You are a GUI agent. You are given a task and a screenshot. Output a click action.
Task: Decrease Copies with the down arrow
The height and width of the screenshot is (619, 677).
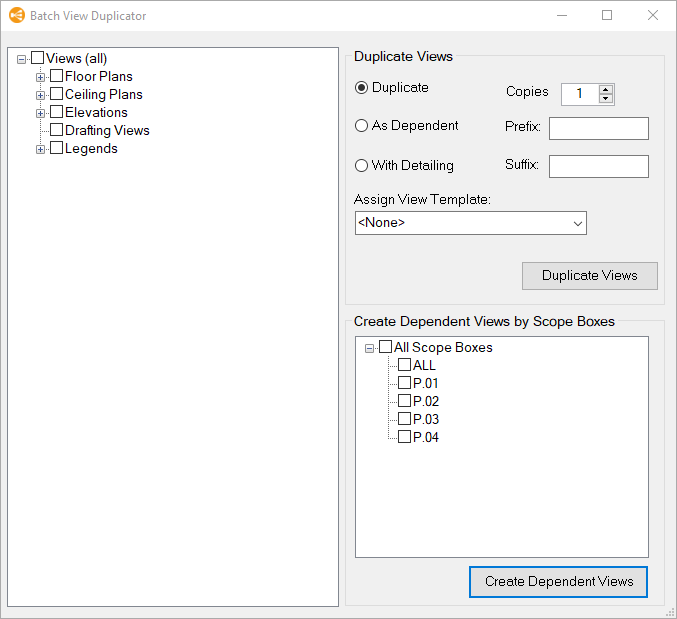[x=606, y=99]
